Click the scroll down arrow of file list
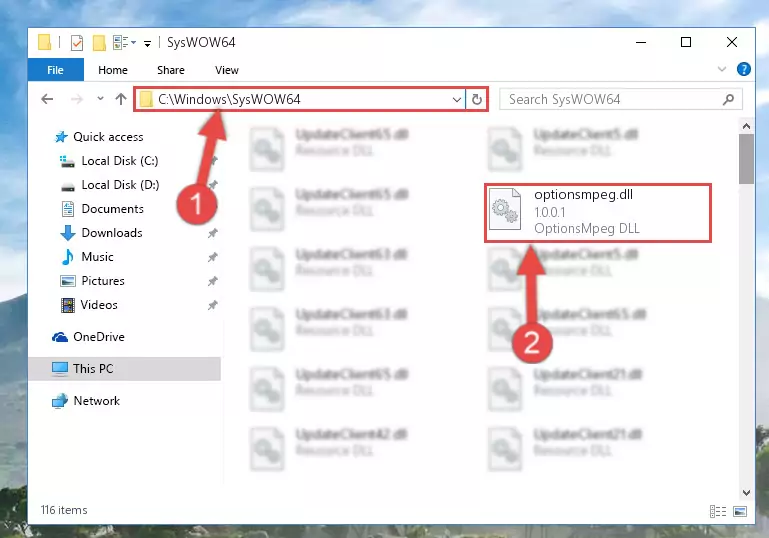769x538 pixels. (746, 492)
